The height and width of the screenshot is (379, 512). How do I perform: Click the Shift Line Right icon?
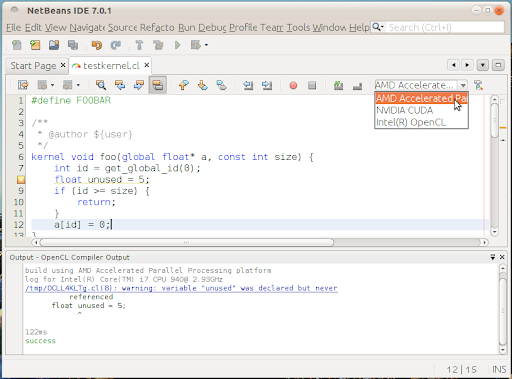[267, 85]
